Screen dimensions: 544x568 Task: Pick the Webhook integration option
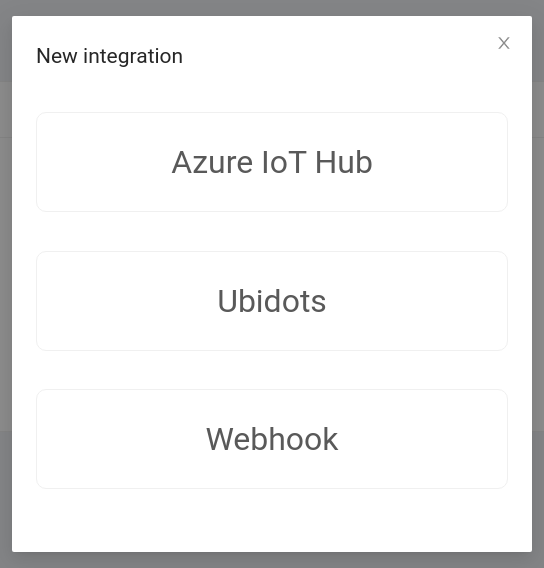click(x=272, y=439)
